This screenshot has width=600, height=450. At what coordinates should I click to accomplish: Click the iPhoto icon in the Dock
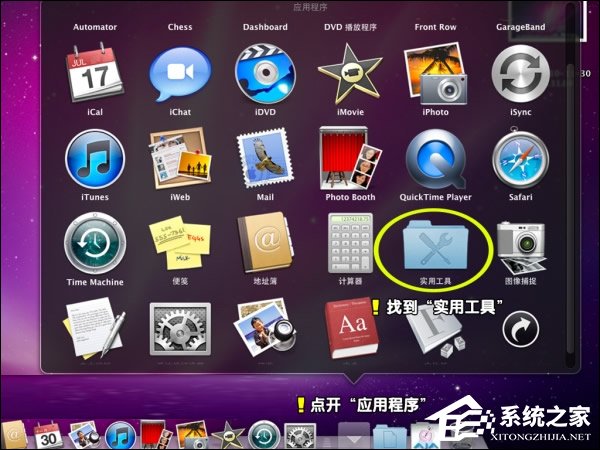click(x=192, y=435)
